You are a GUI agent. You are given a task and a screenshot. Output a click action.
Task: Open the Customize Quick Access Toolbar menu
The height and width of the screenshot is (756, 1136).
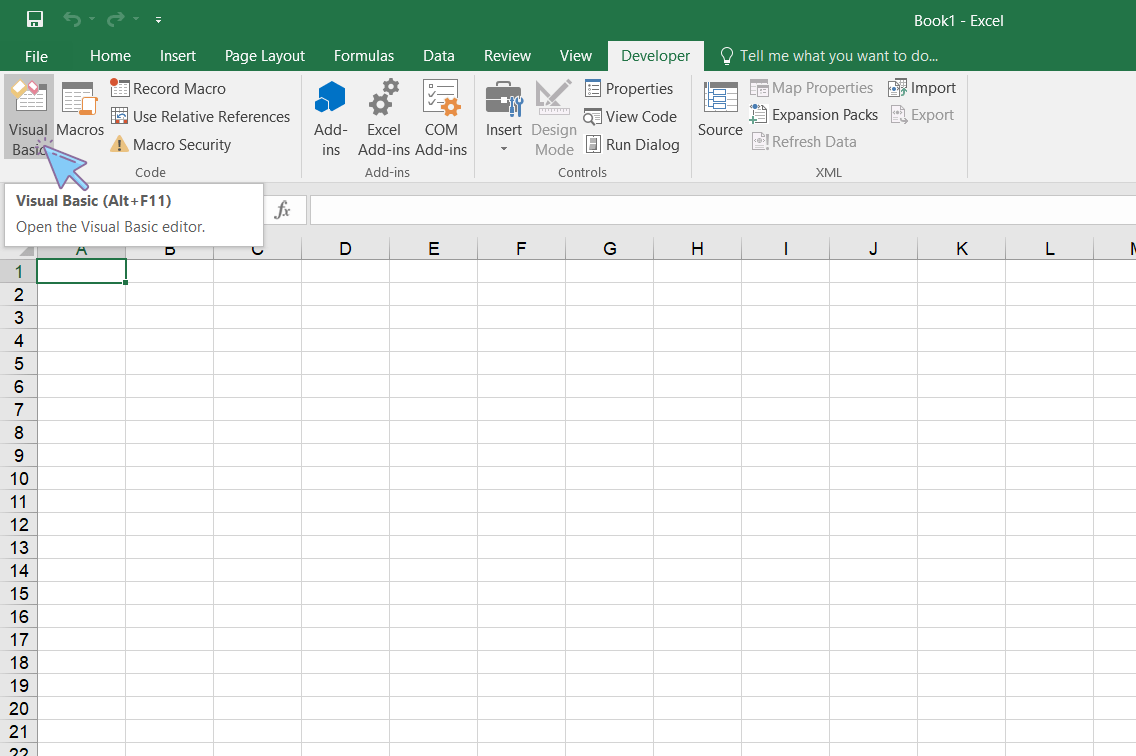tap(158, 19)
